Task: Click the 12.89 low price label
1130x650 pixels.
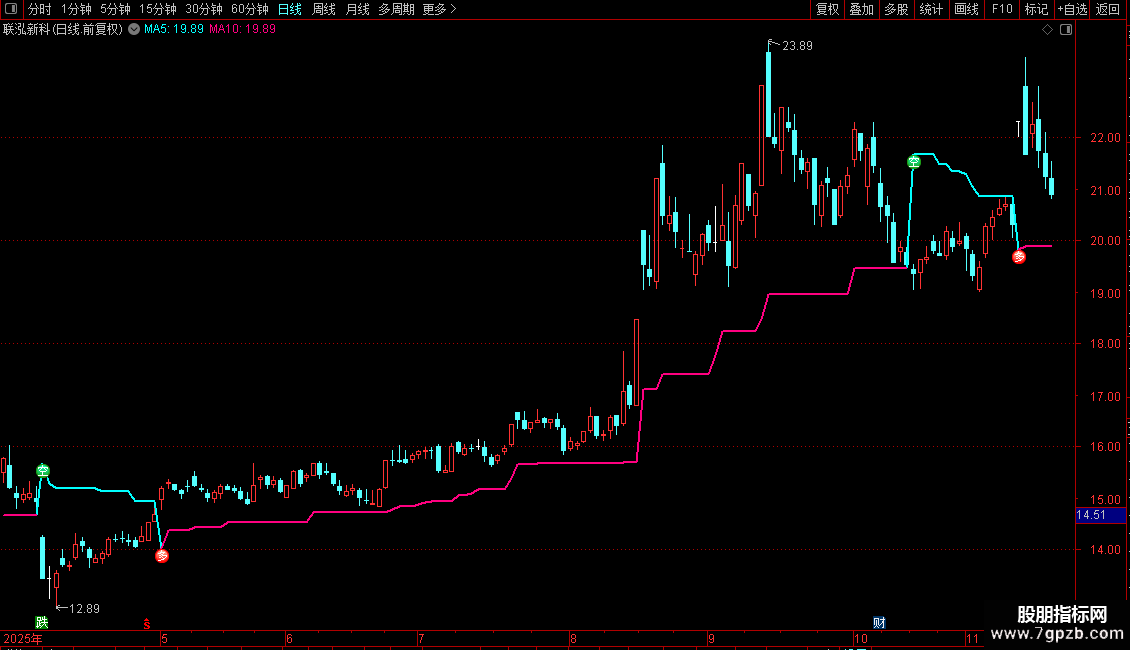Action: [x=84, y=609]
